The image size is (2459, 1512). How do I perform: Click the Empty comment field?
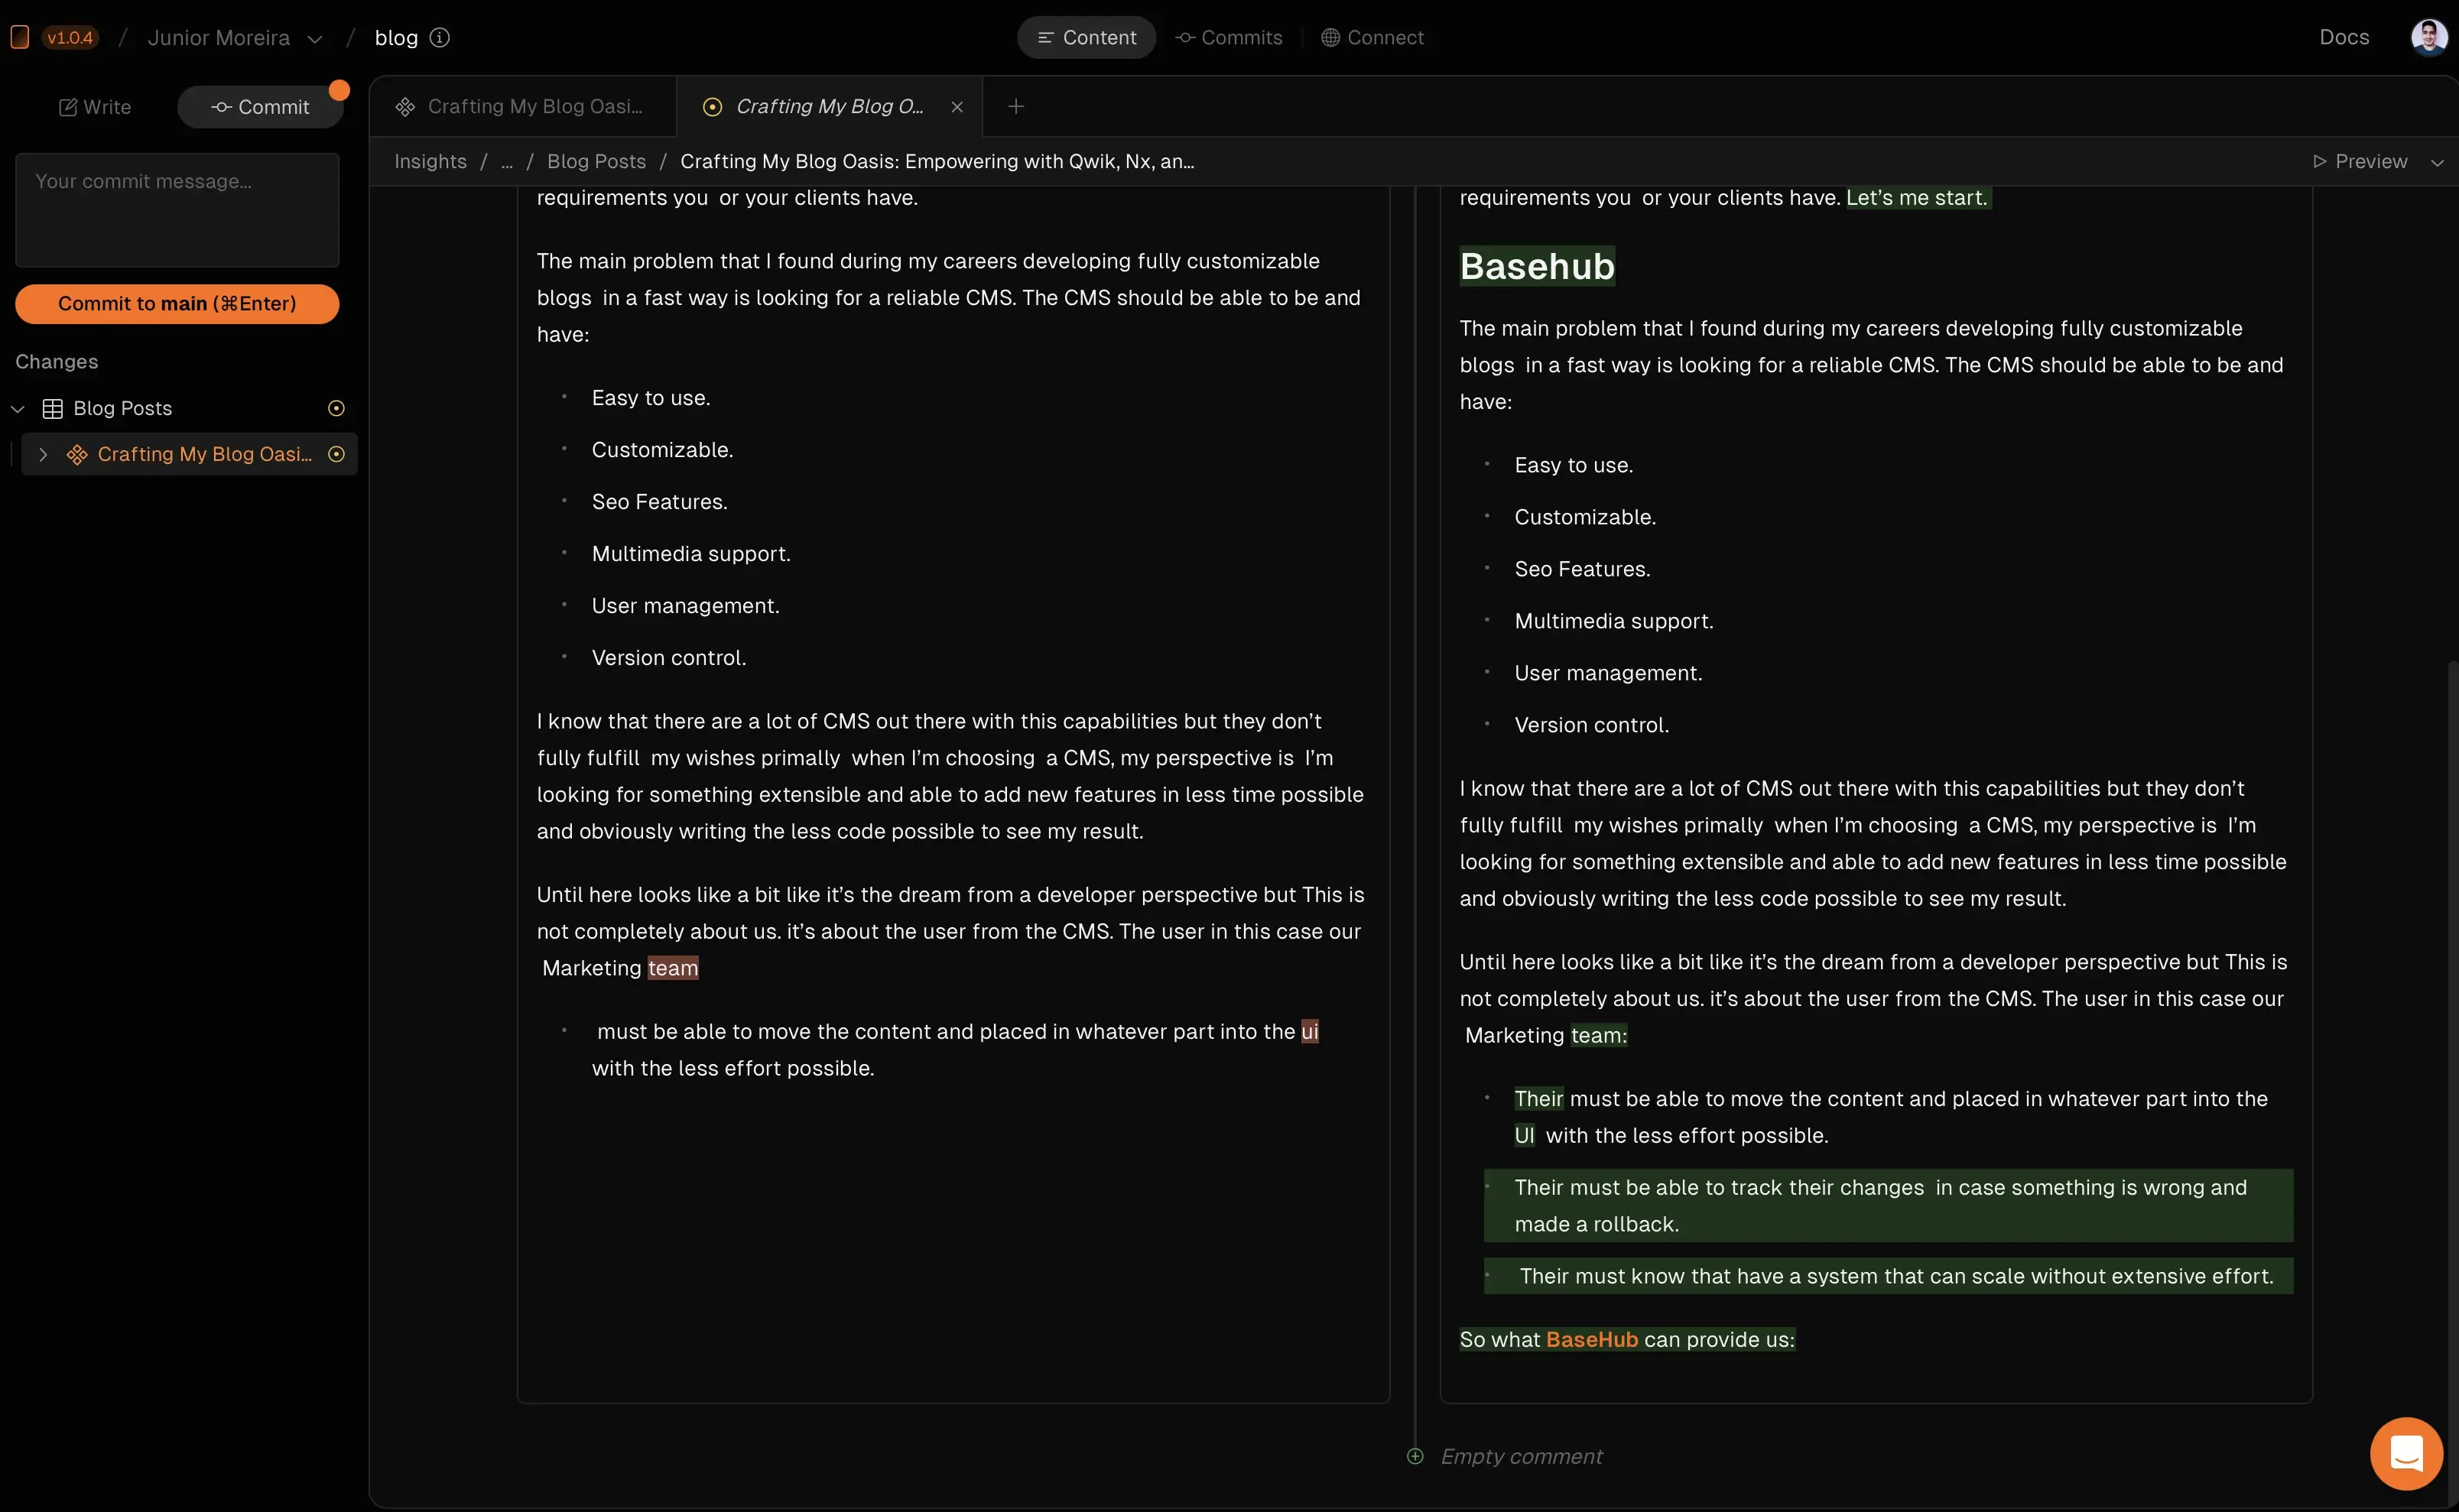pos(1521,1456)
